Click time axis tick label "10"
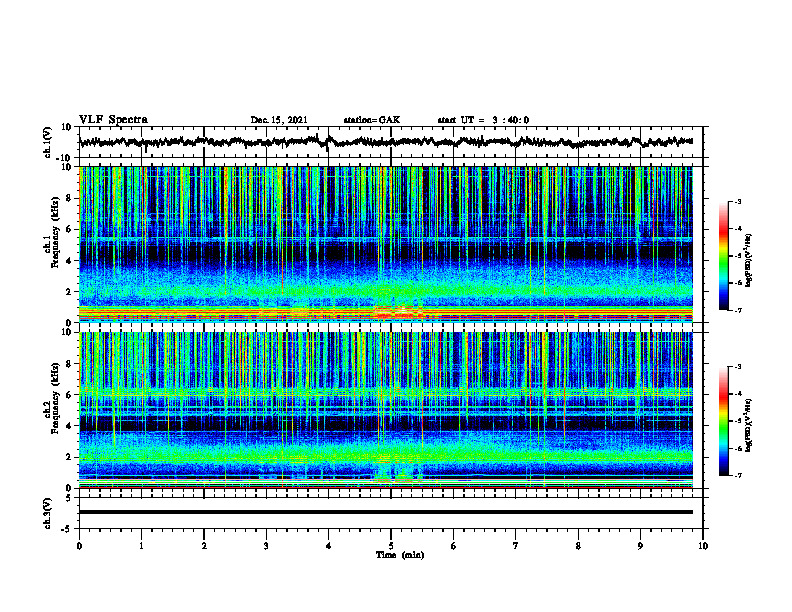The image size is (792, 612). [x=703, y=546]
